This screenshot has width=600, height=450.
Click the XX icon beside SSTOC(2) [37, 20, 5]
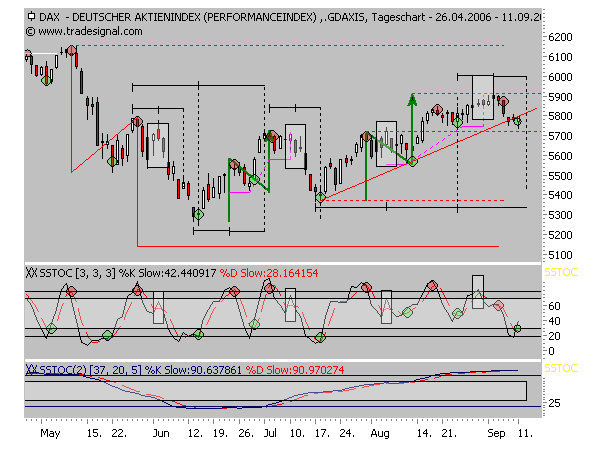point(31,370)
